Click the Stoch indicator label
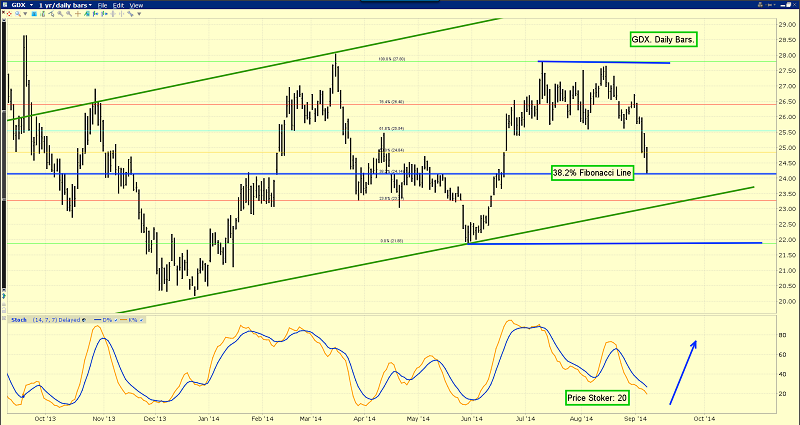This screenshot has width=800, height=425. [19, 320]
